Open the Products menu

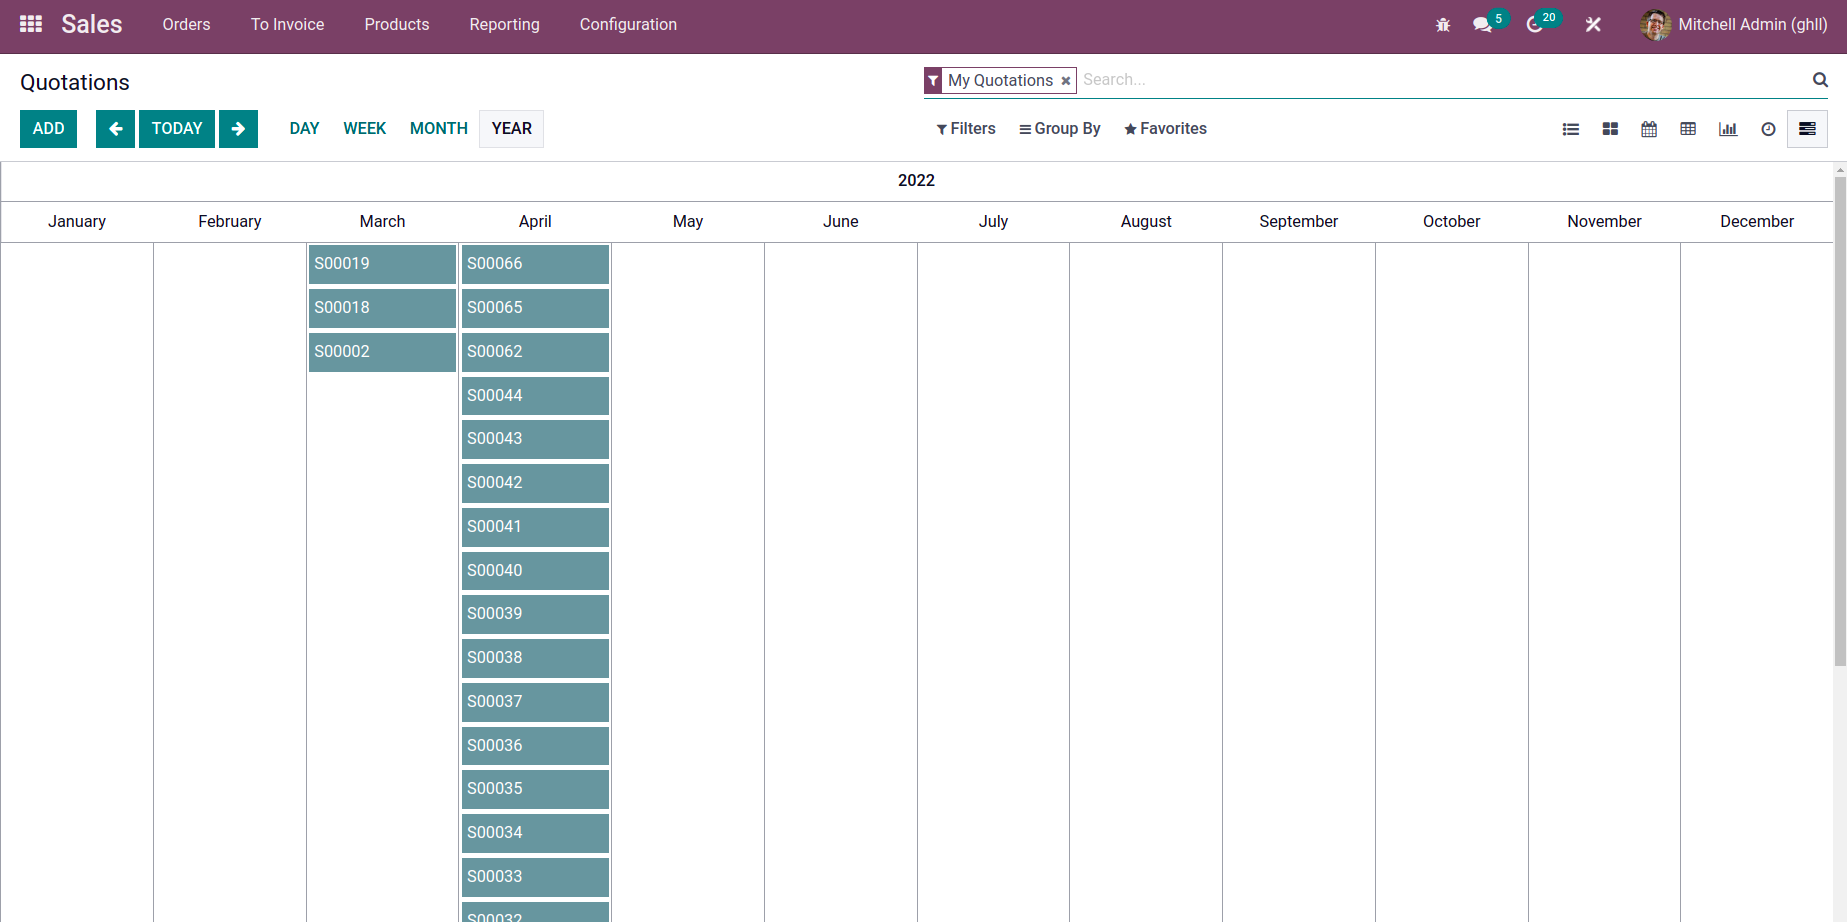[x=397, y=25]
